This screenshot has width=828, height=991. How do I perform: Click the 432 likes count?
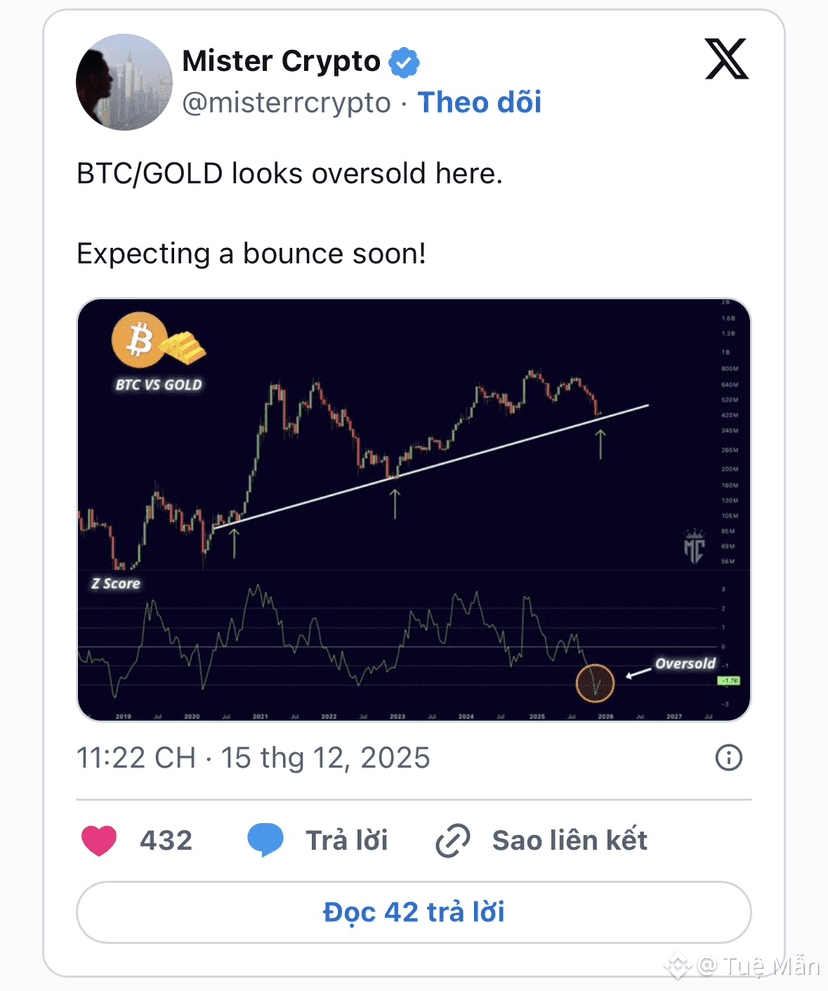(166, 841)
